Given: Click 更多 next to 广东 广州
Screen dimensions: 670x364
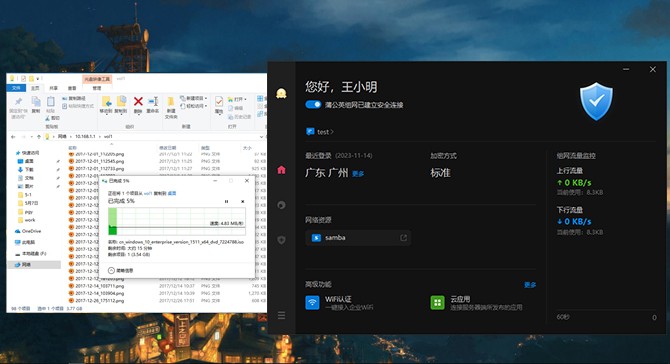Looking at the screenshot, I should pyautogui.click(x=358, y=174).
